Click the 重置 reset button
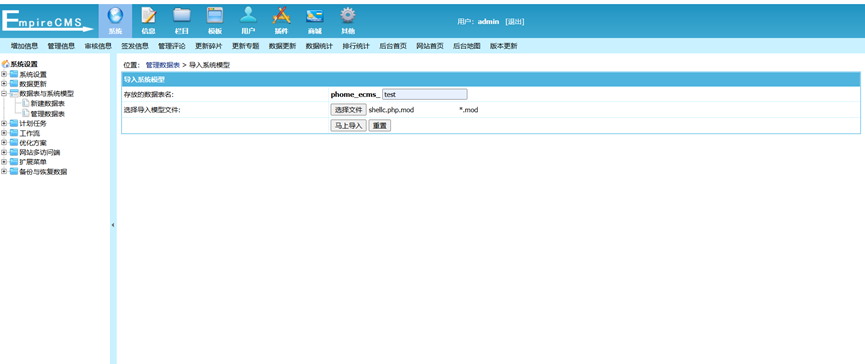This screenshot has height=364, width=865. [380, 126]
